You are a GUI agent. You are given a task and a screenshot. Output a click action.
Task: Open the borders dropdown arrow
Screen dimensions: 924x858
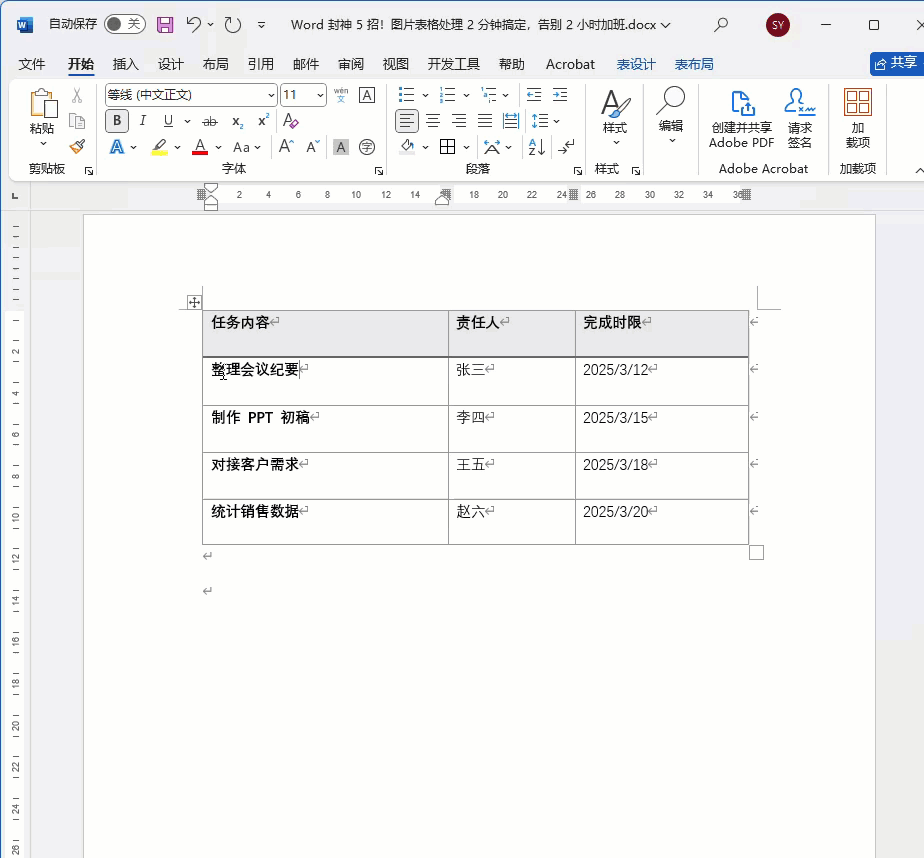466,147
